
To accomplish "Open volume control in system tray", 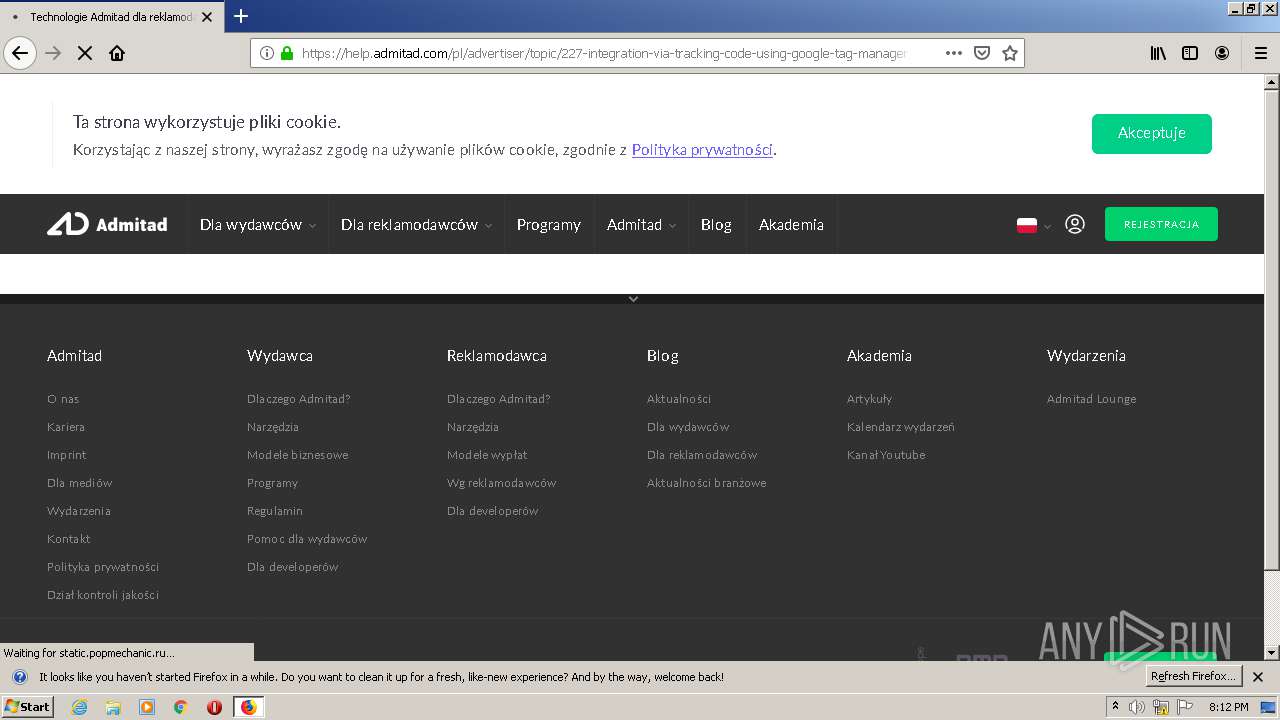I will 1137,707.
